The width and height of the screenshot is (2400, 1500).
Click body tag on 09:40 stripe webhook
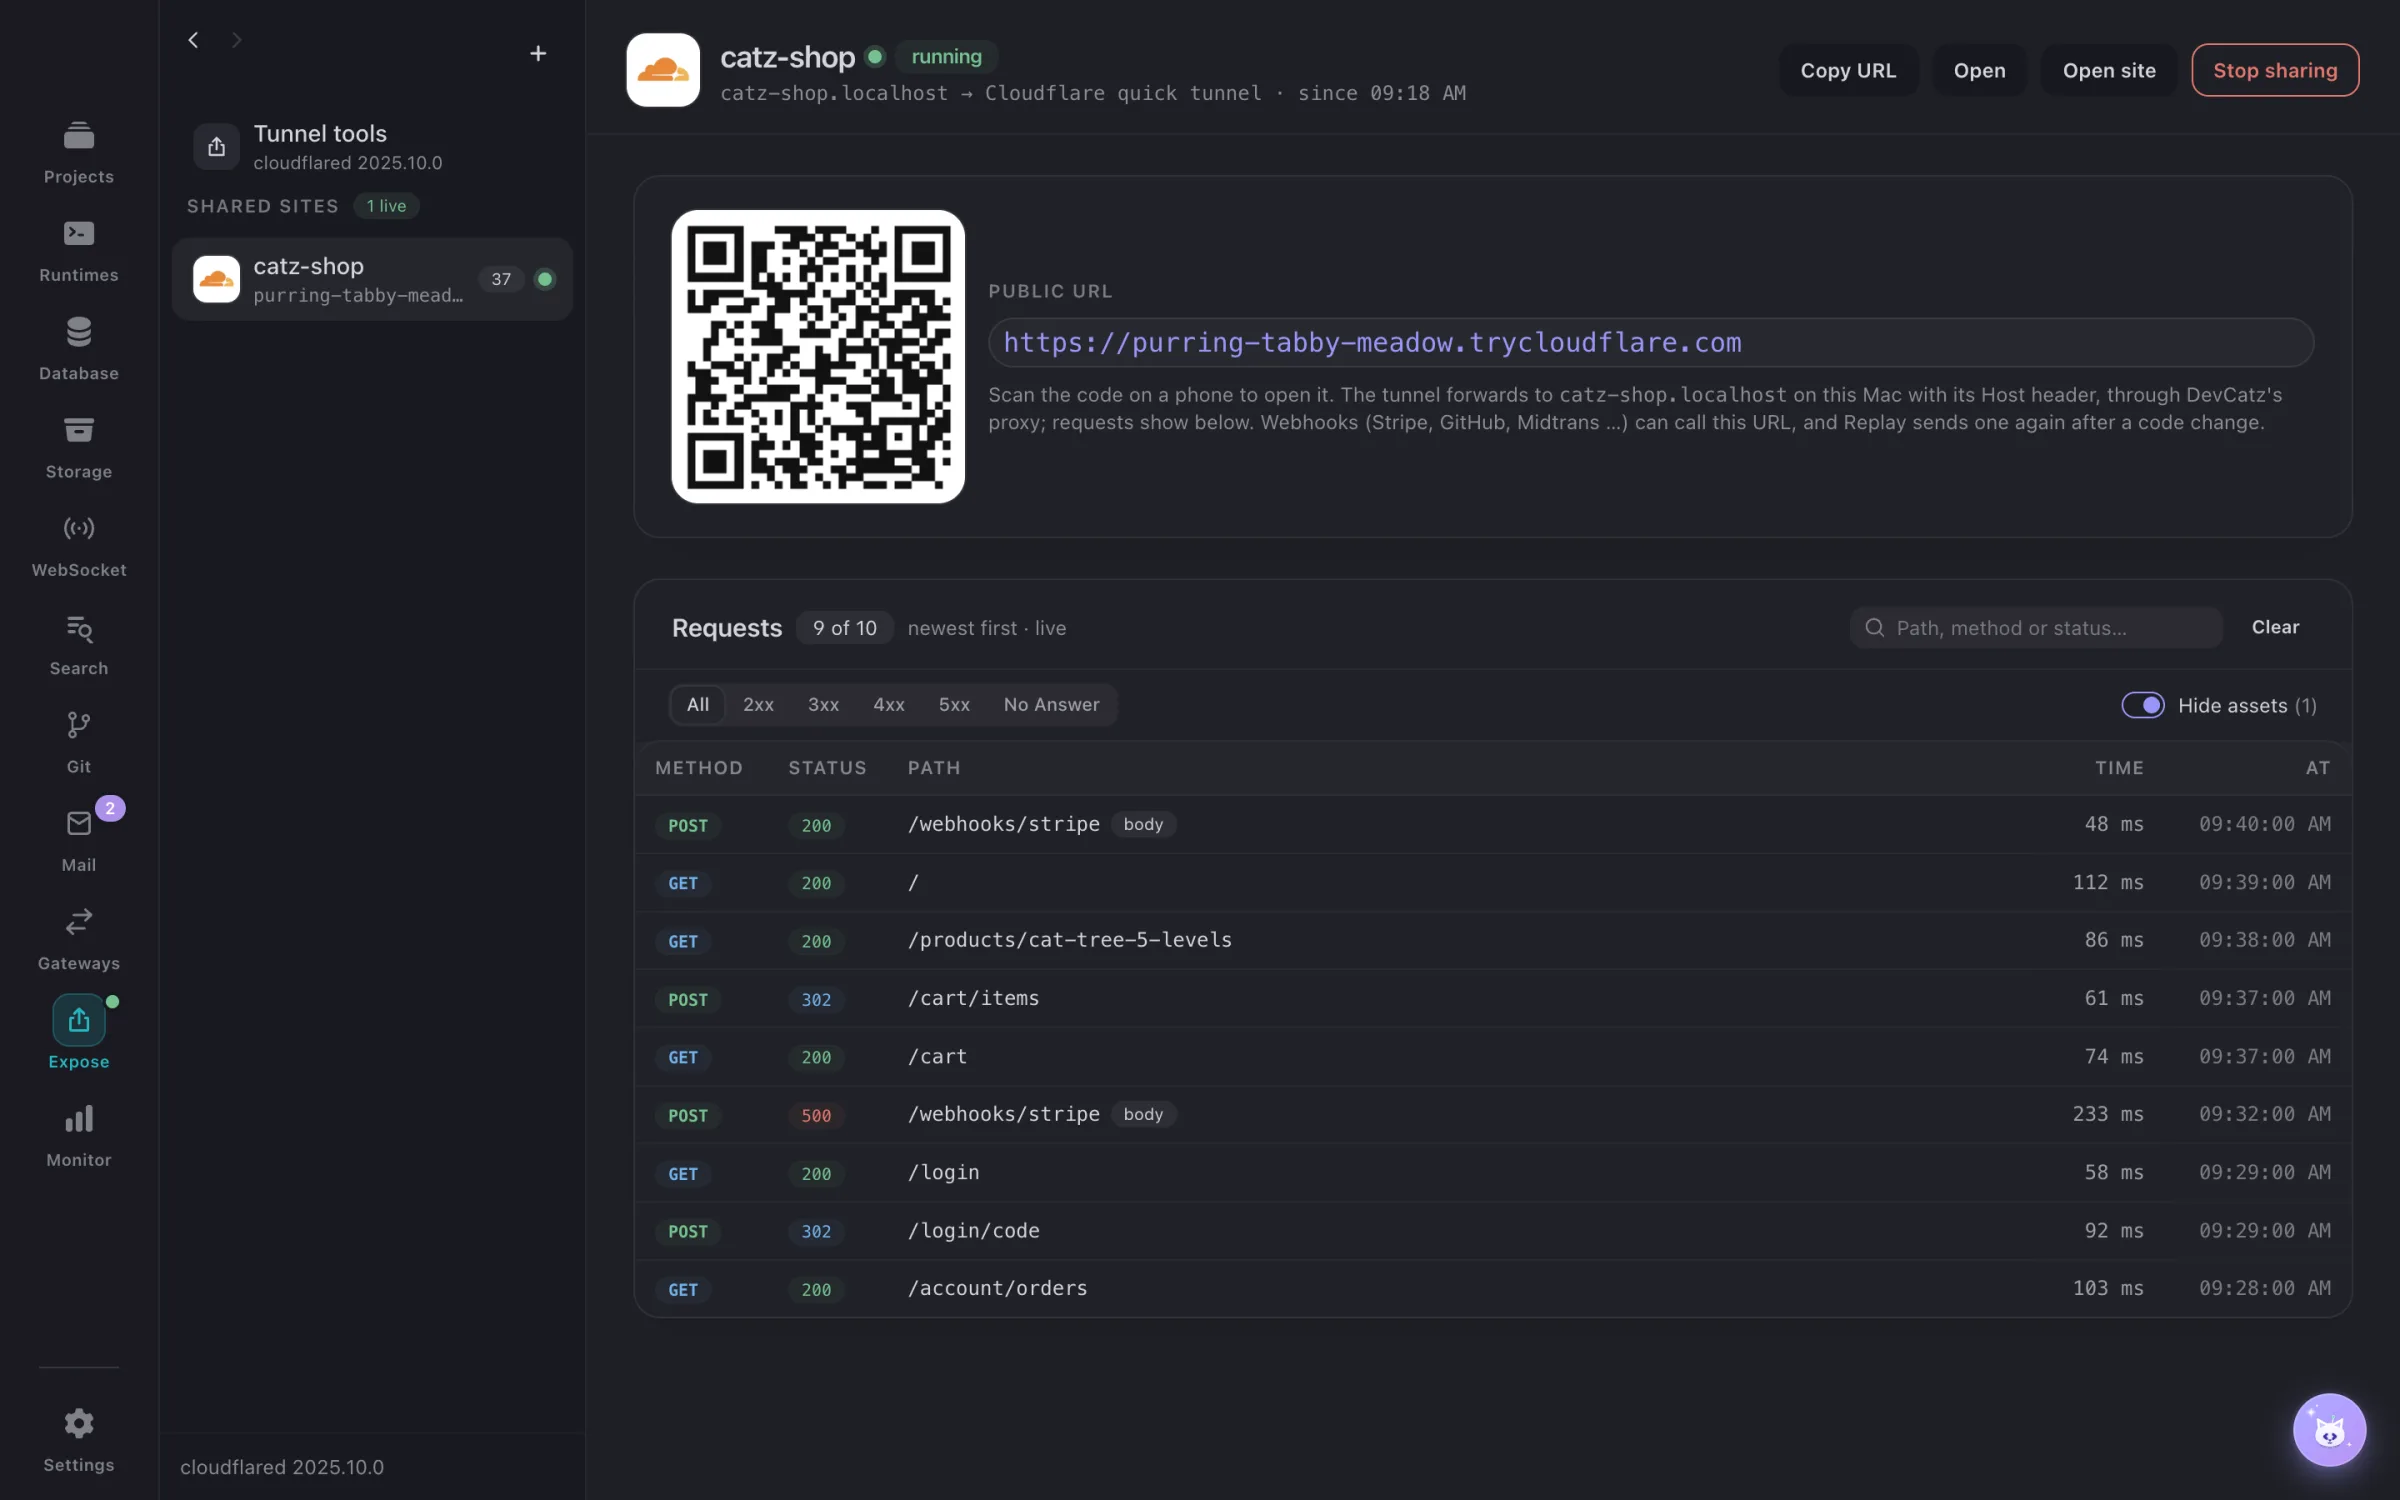(x=1143, y=824)
